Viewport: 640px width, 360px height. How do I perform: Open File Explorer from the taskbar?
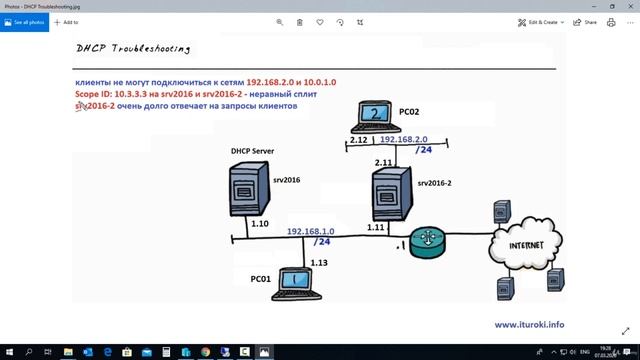click(x=68, y=352)
